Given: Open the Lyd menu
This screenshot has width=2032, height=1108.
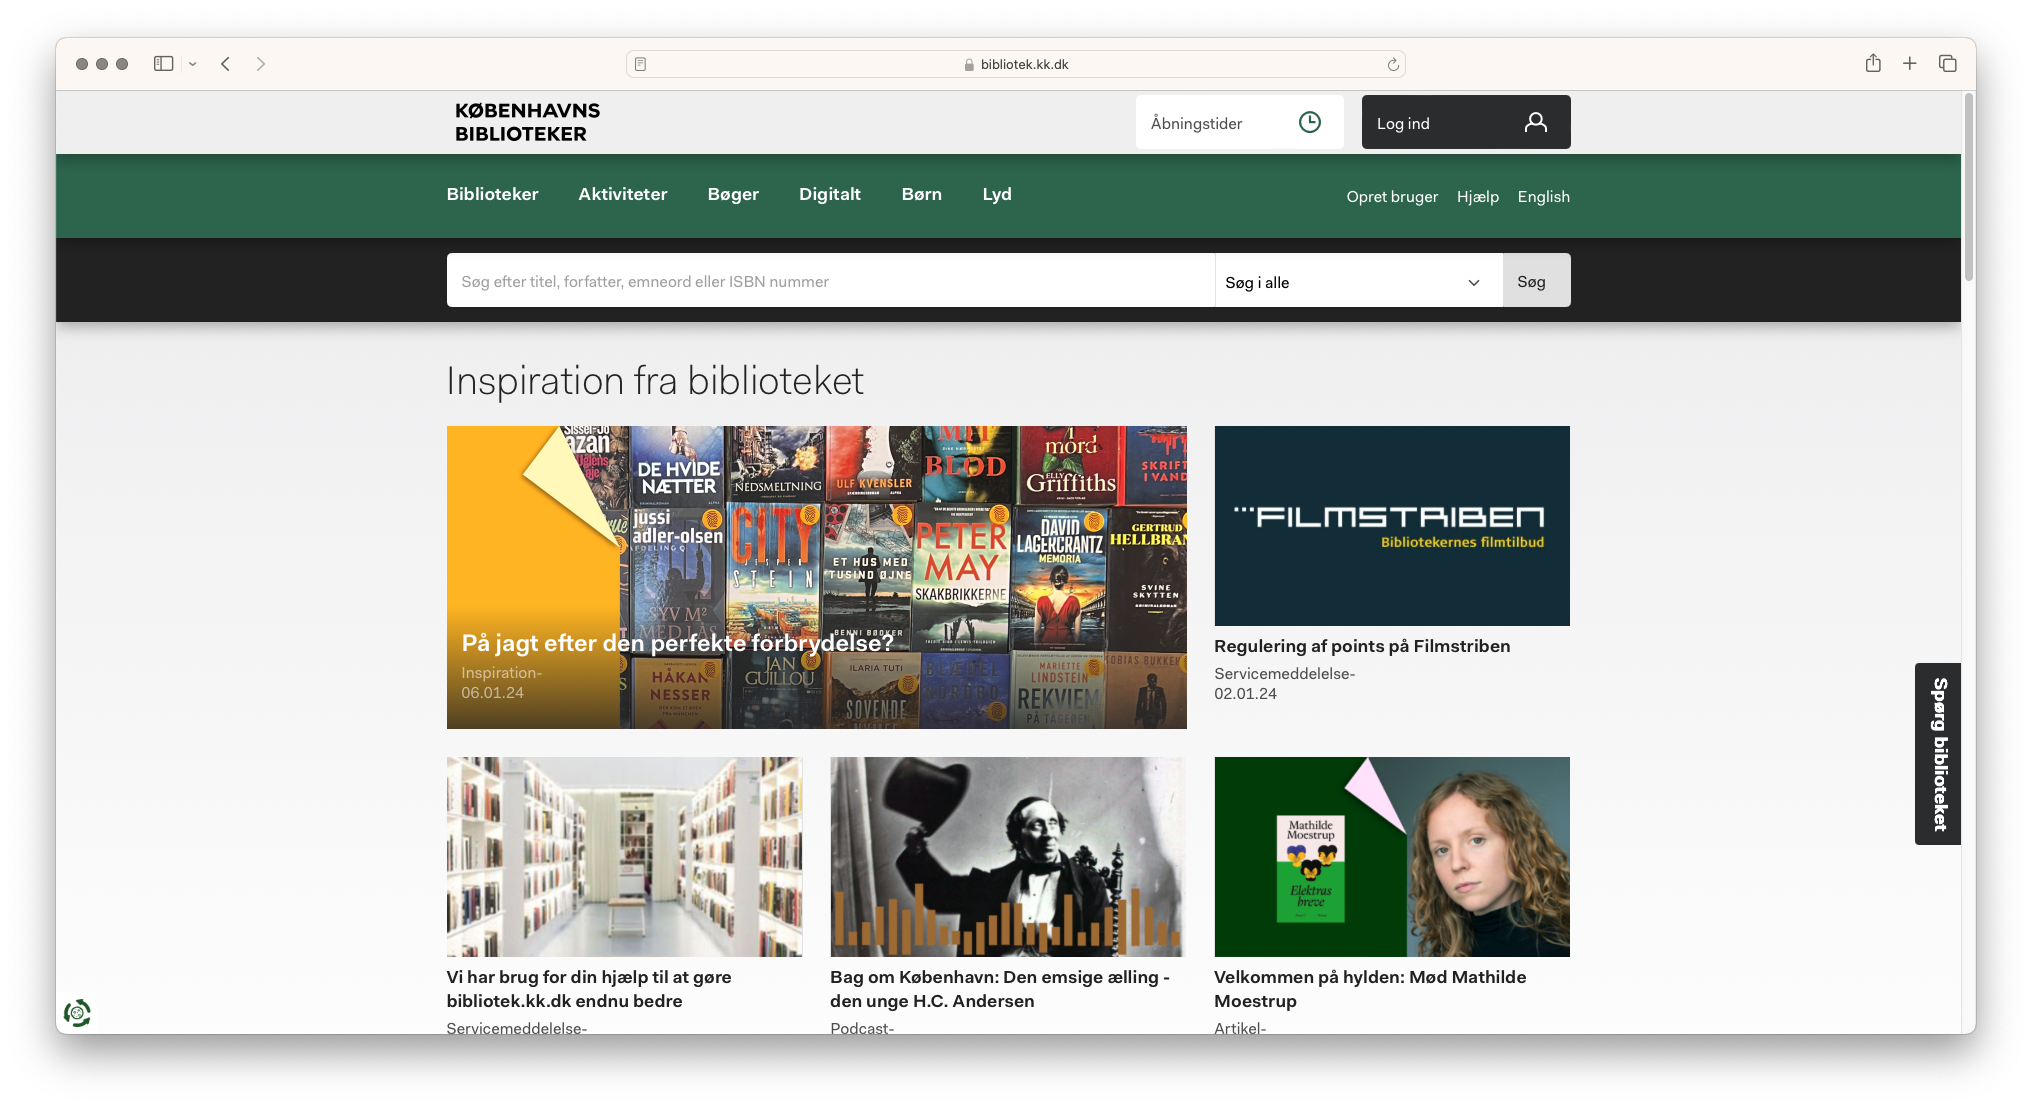Looking at the screenshot, I should (996, 194).
